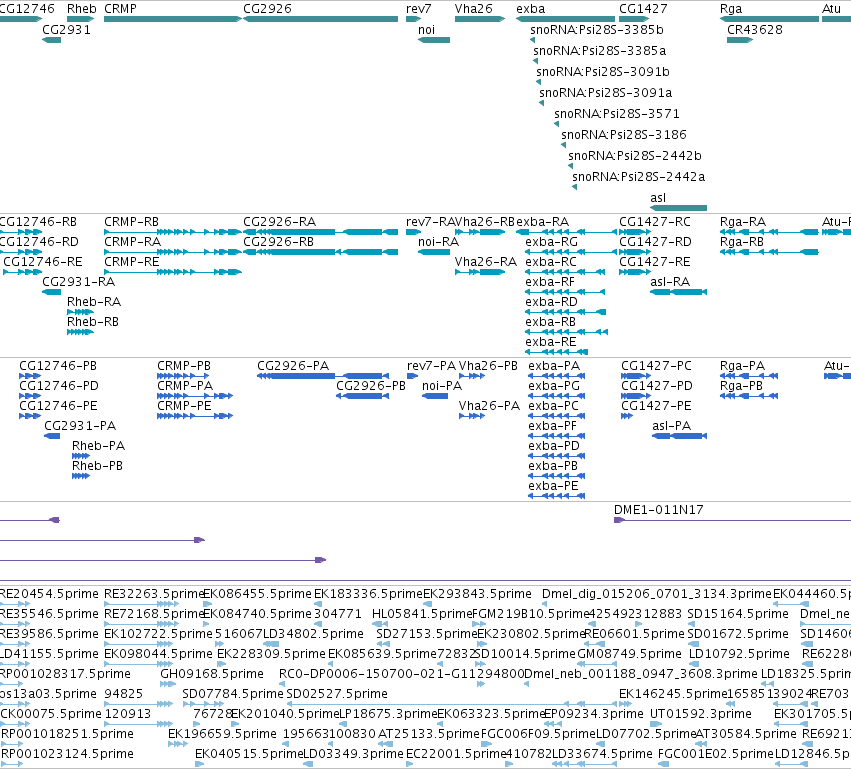Click snoRNA:Psi28S-3571 label
The height and width of the screenshot is (769, 851).
coord(617,114)
